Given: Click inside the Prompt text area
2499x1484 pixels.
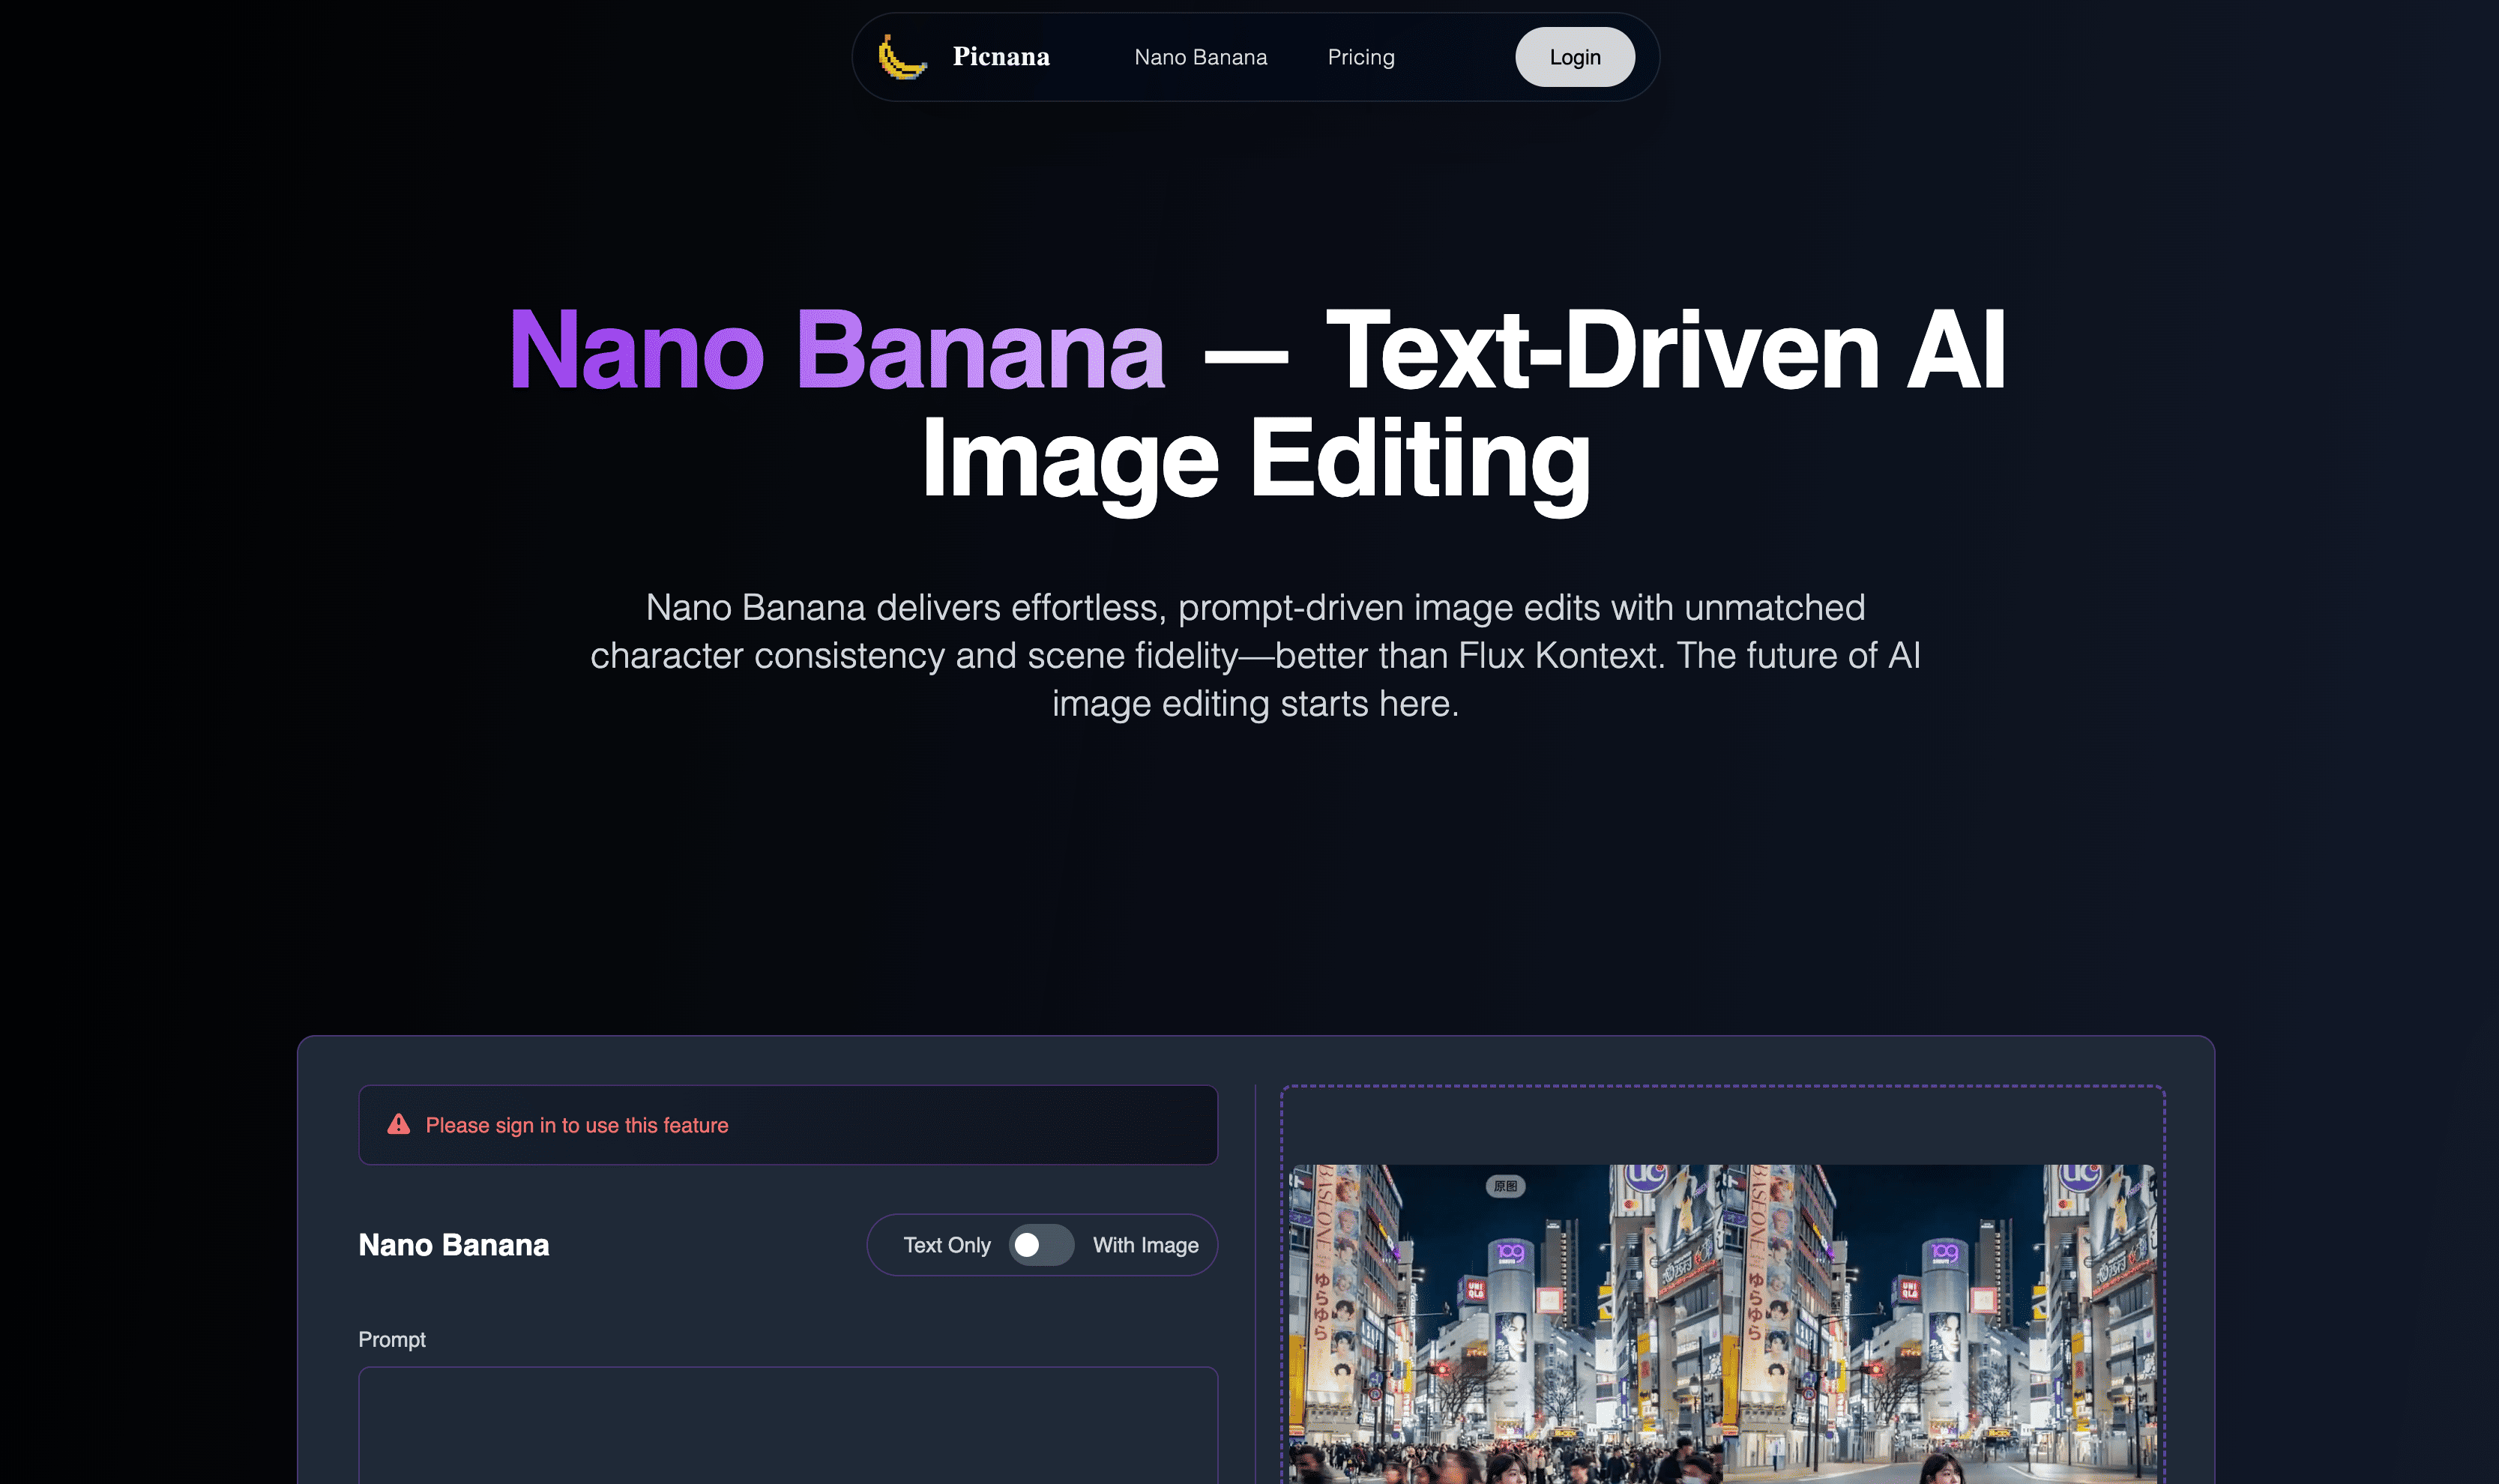Looking at the screenshot, I should 788,1425.
